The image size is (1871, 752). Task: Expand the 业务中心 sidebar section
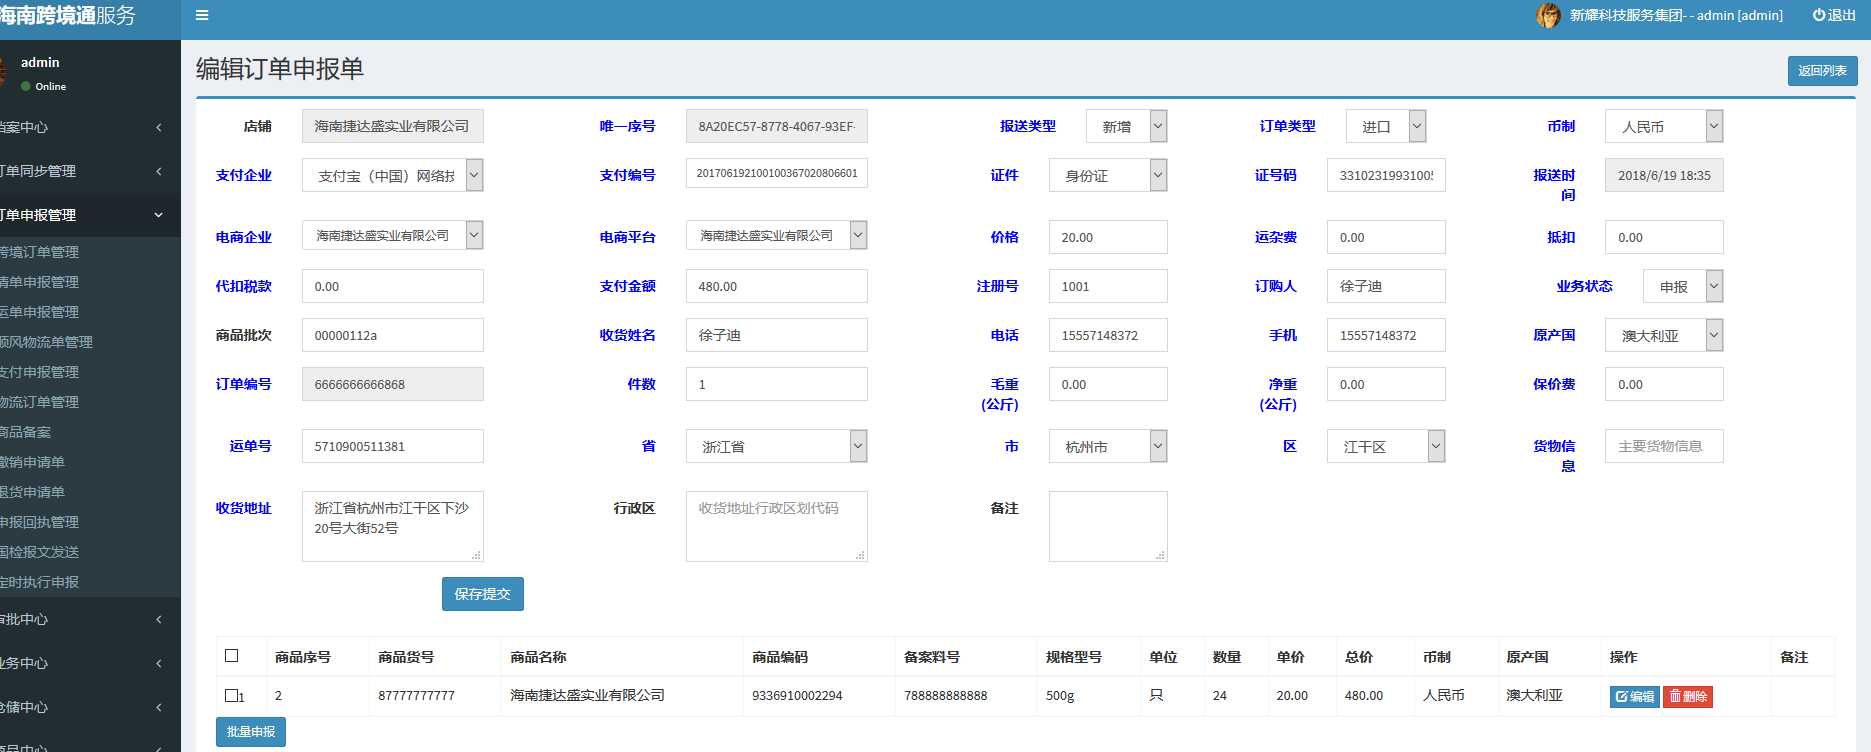[x=90, y=663]
